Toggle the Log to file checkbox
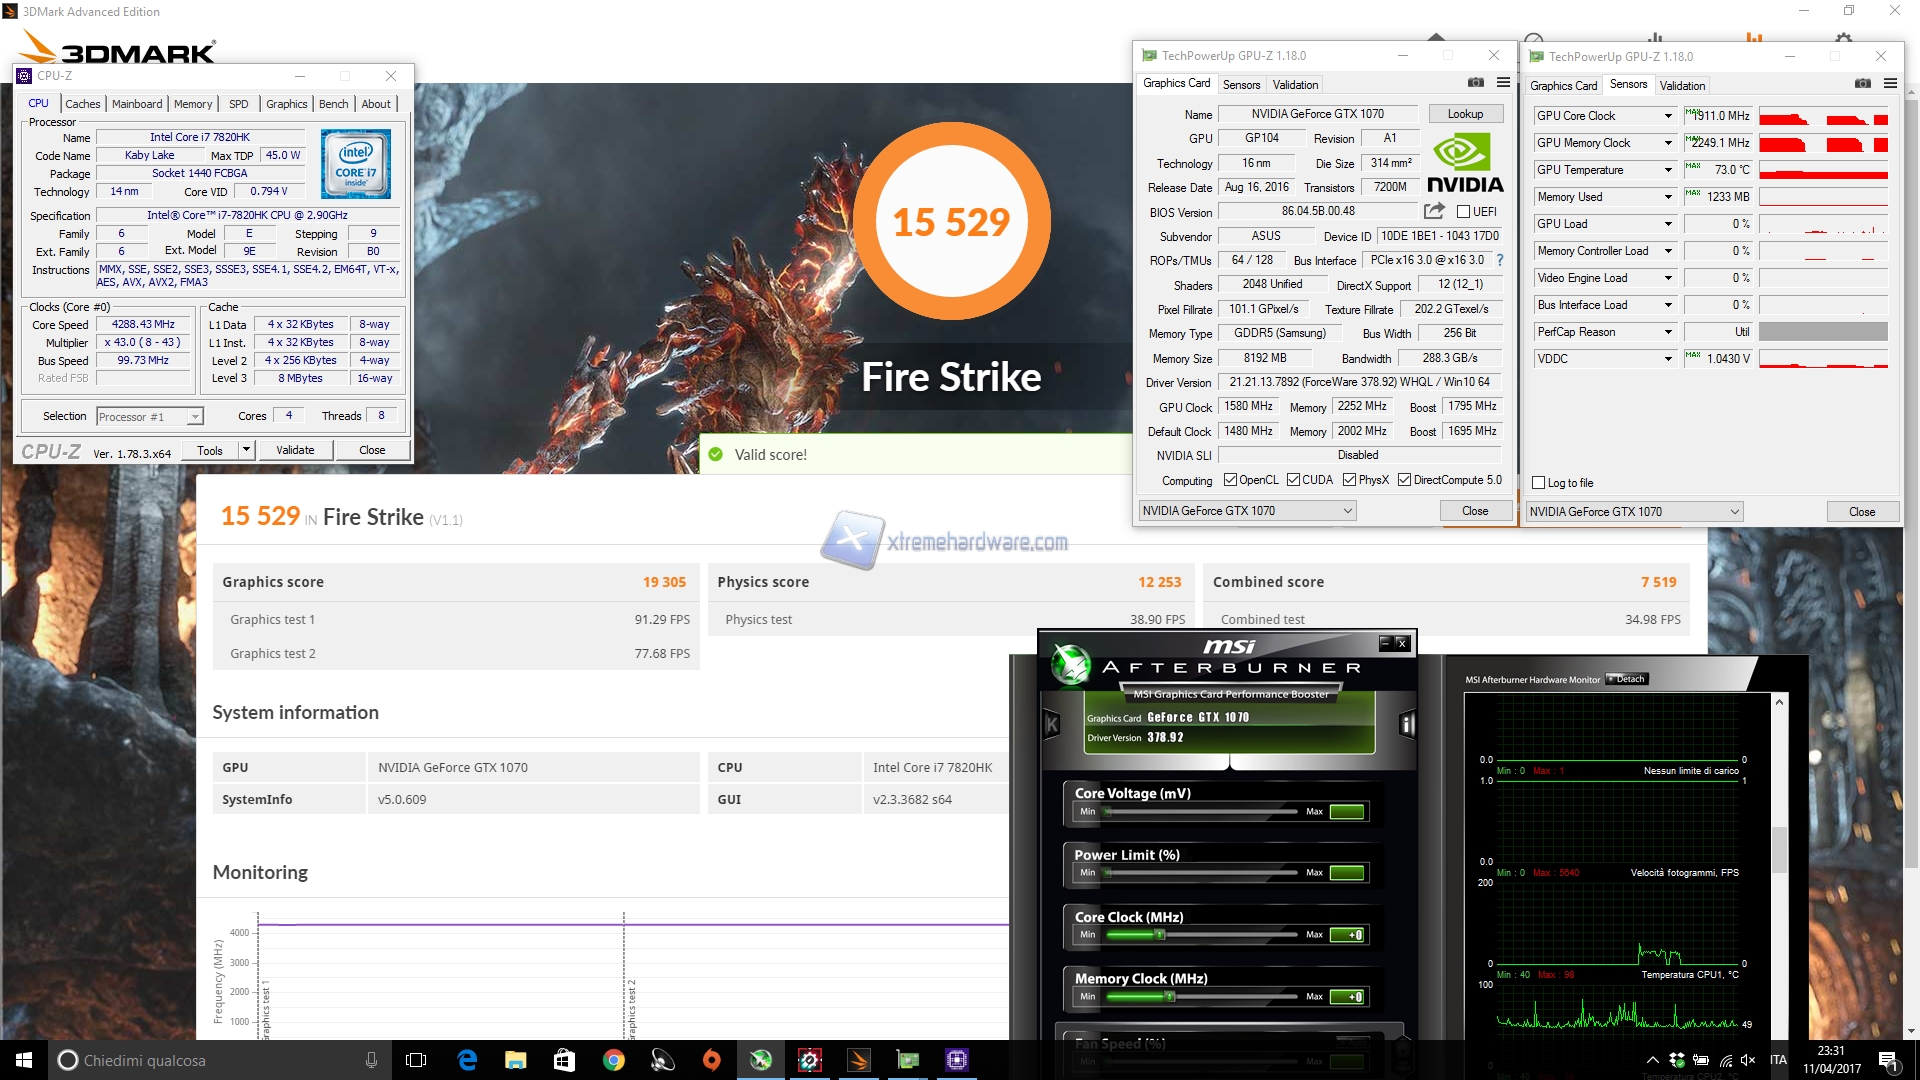This screenshot has width=1920, height=1080. coord(1539,483)
